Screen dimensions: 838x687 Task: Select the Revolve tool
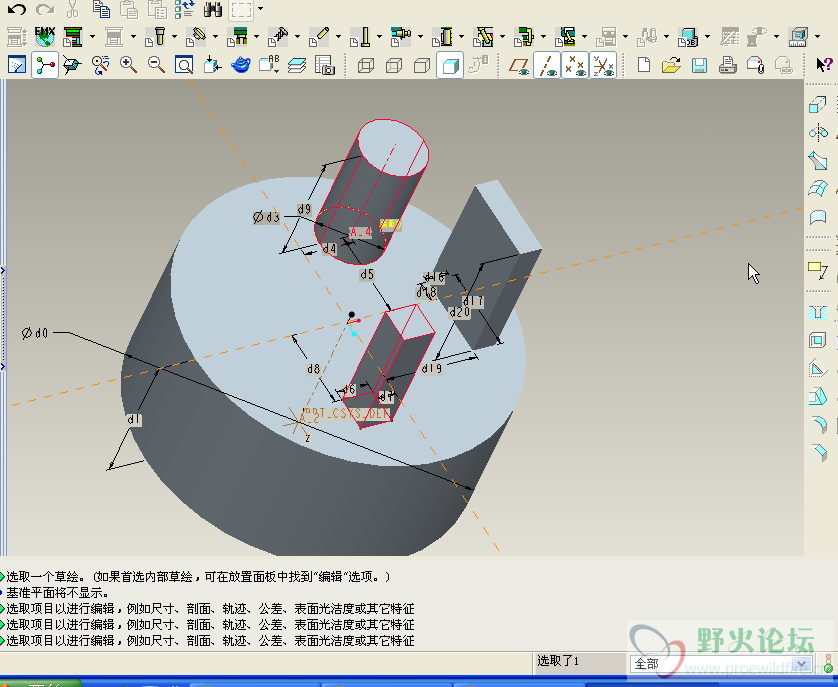[x=818, y=132]
